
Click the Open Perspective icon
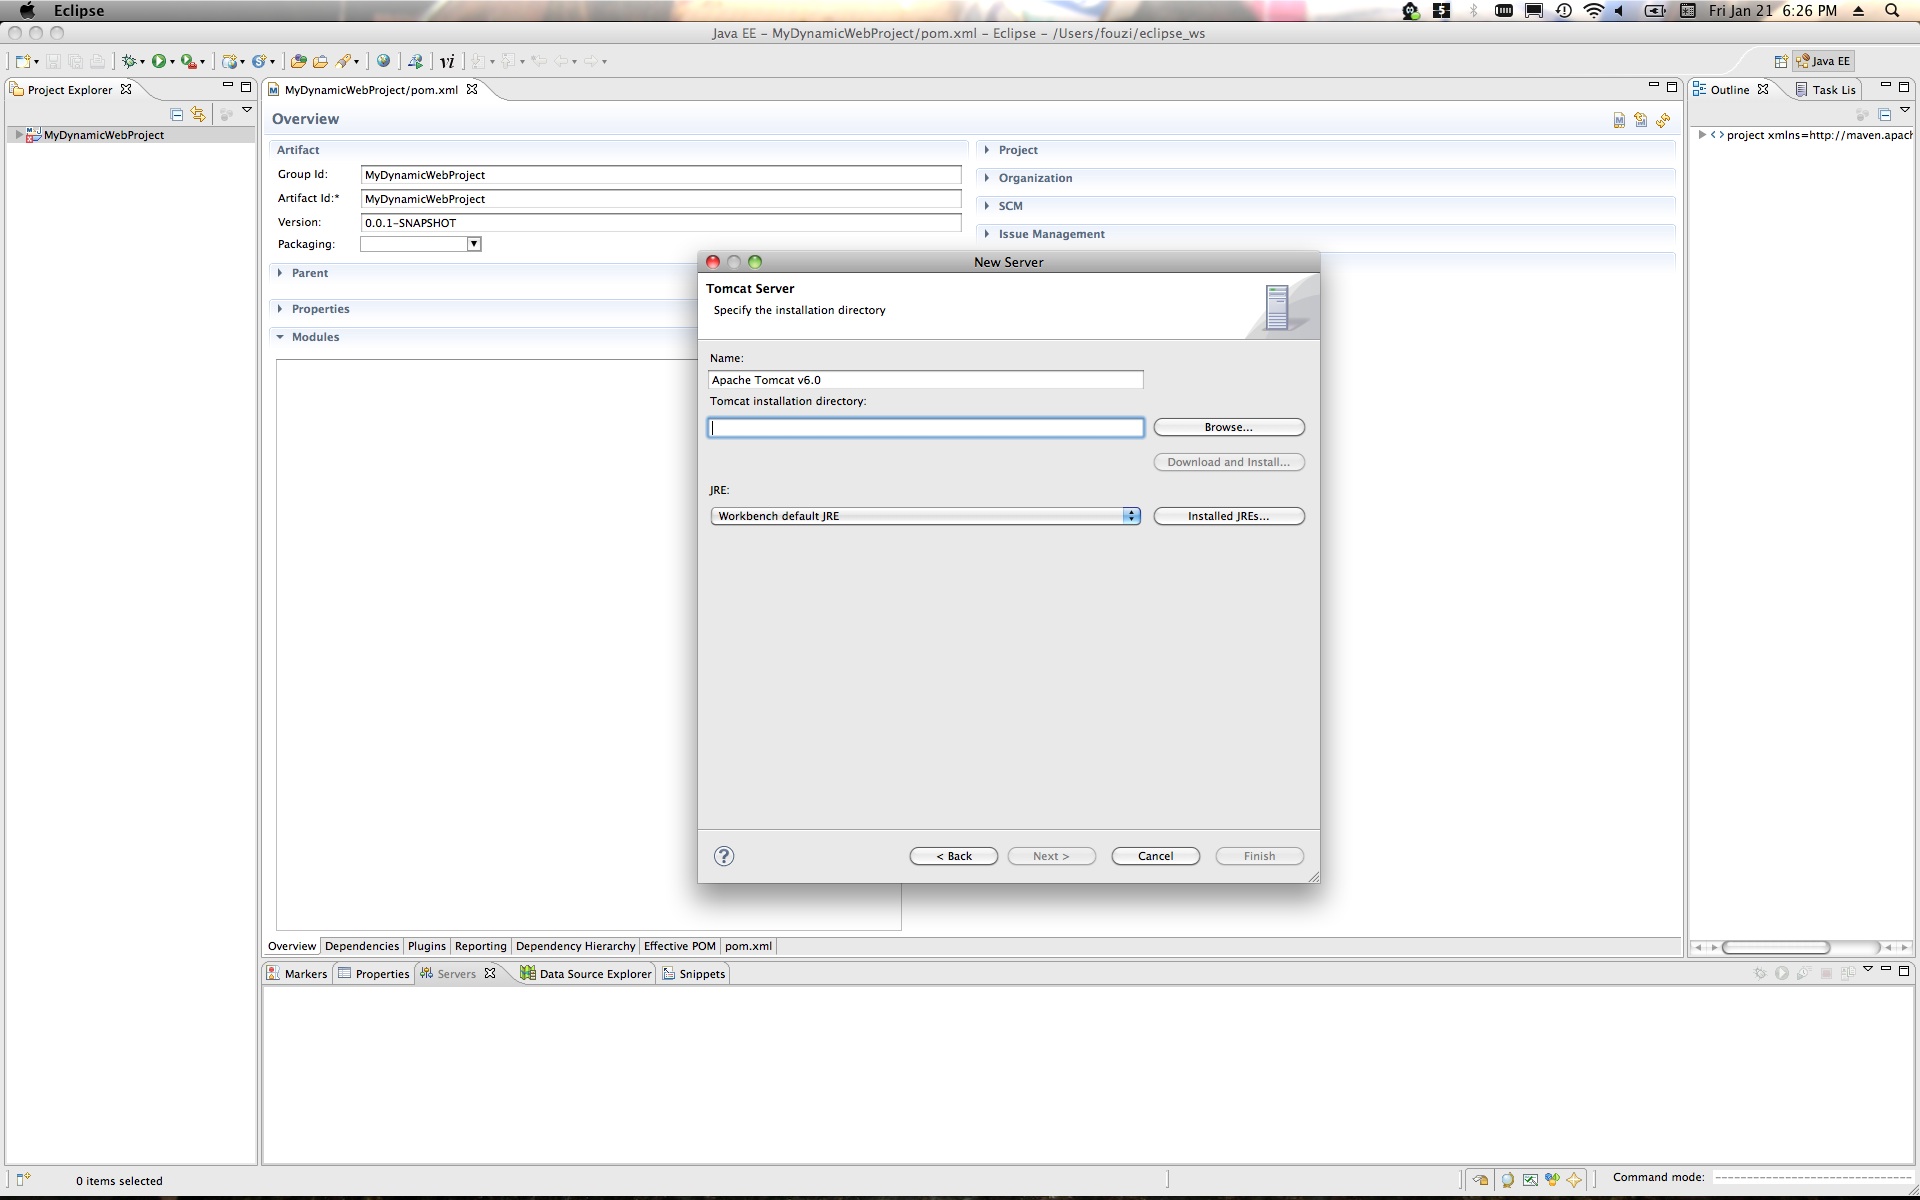(x=1781, y=61)
